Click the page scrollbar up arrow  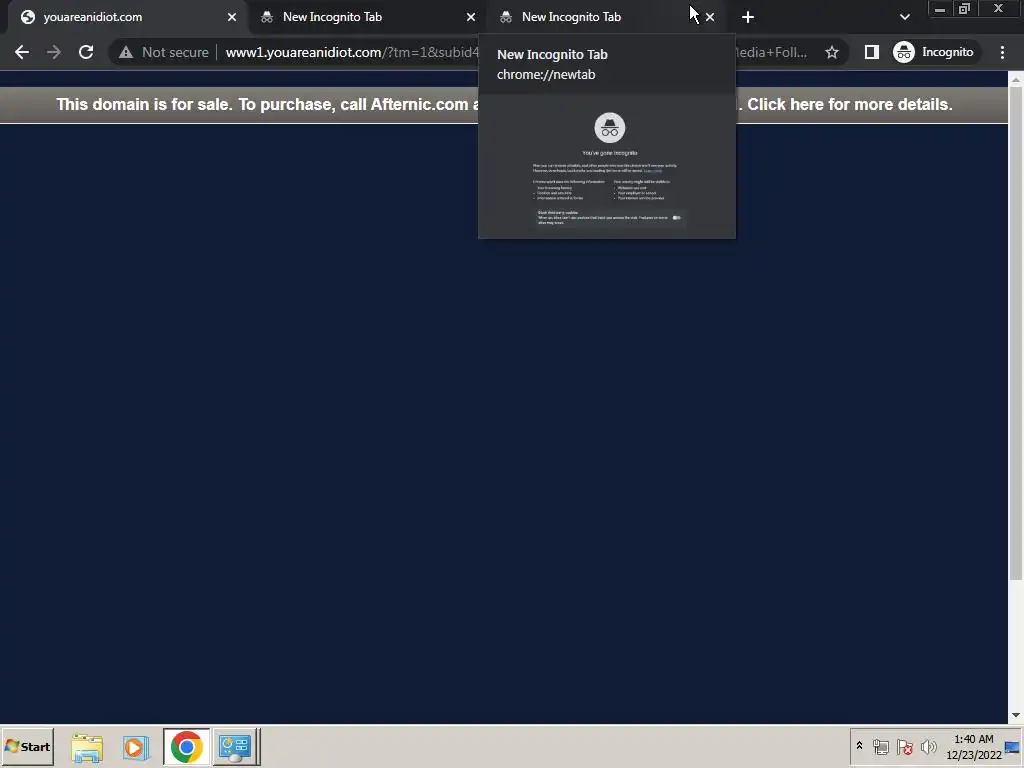coord(1016,79)
